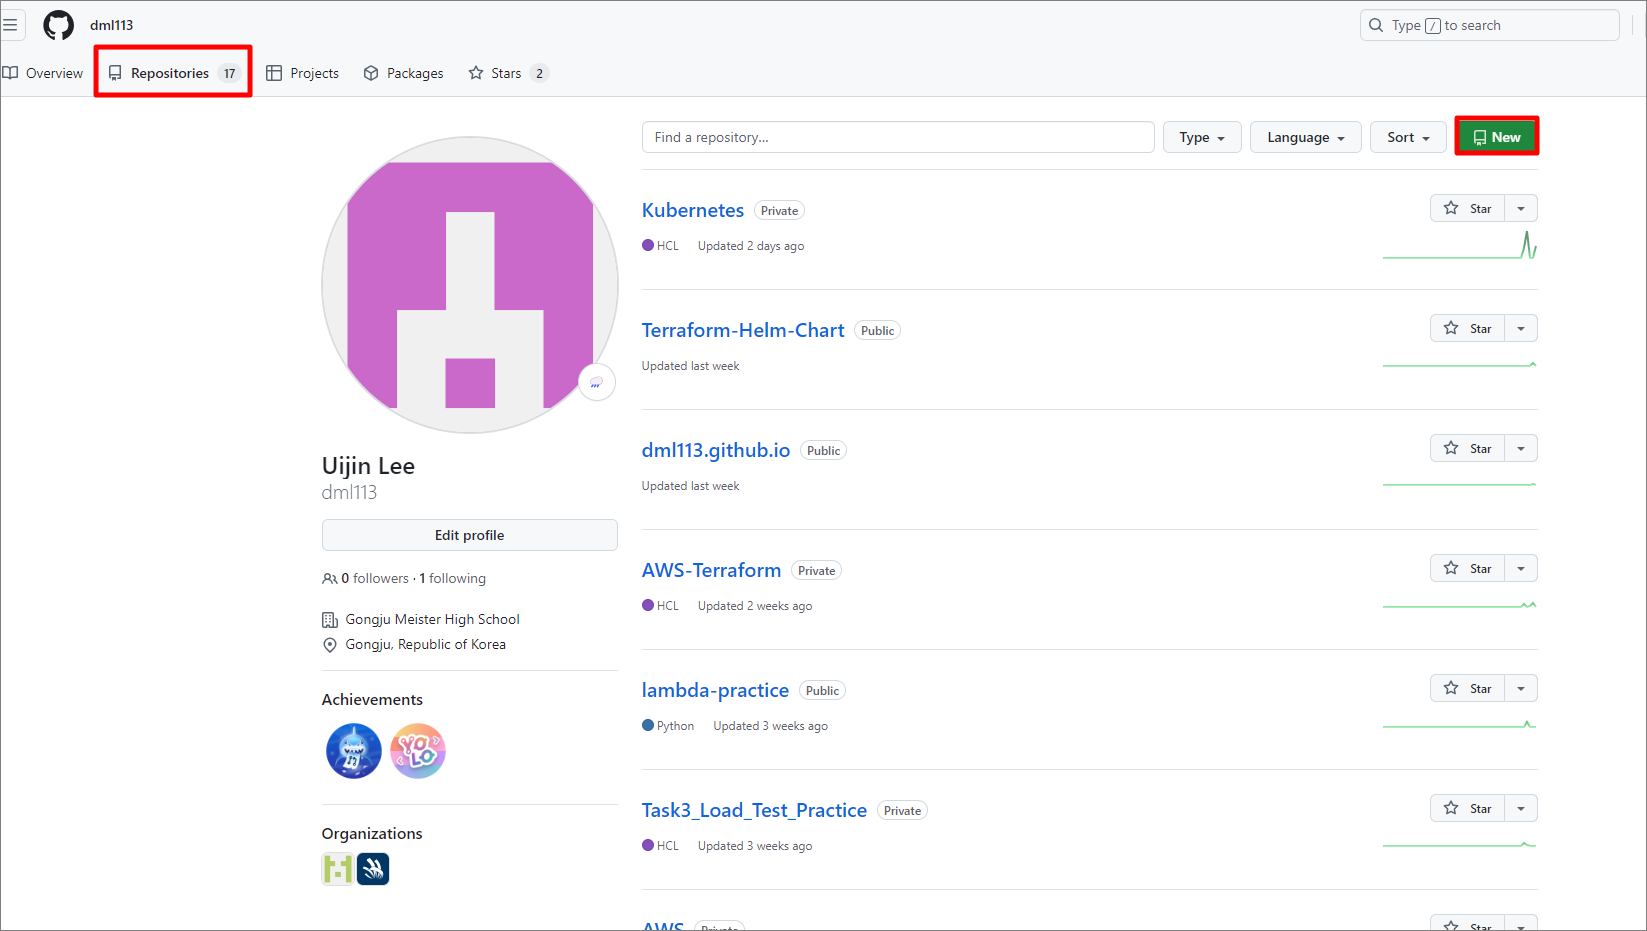The height and width of the screenshot is (931, 1647).
Task: Expand list dropdown next to Task3_Load_Test_Practice Star
Action: 1521,808
